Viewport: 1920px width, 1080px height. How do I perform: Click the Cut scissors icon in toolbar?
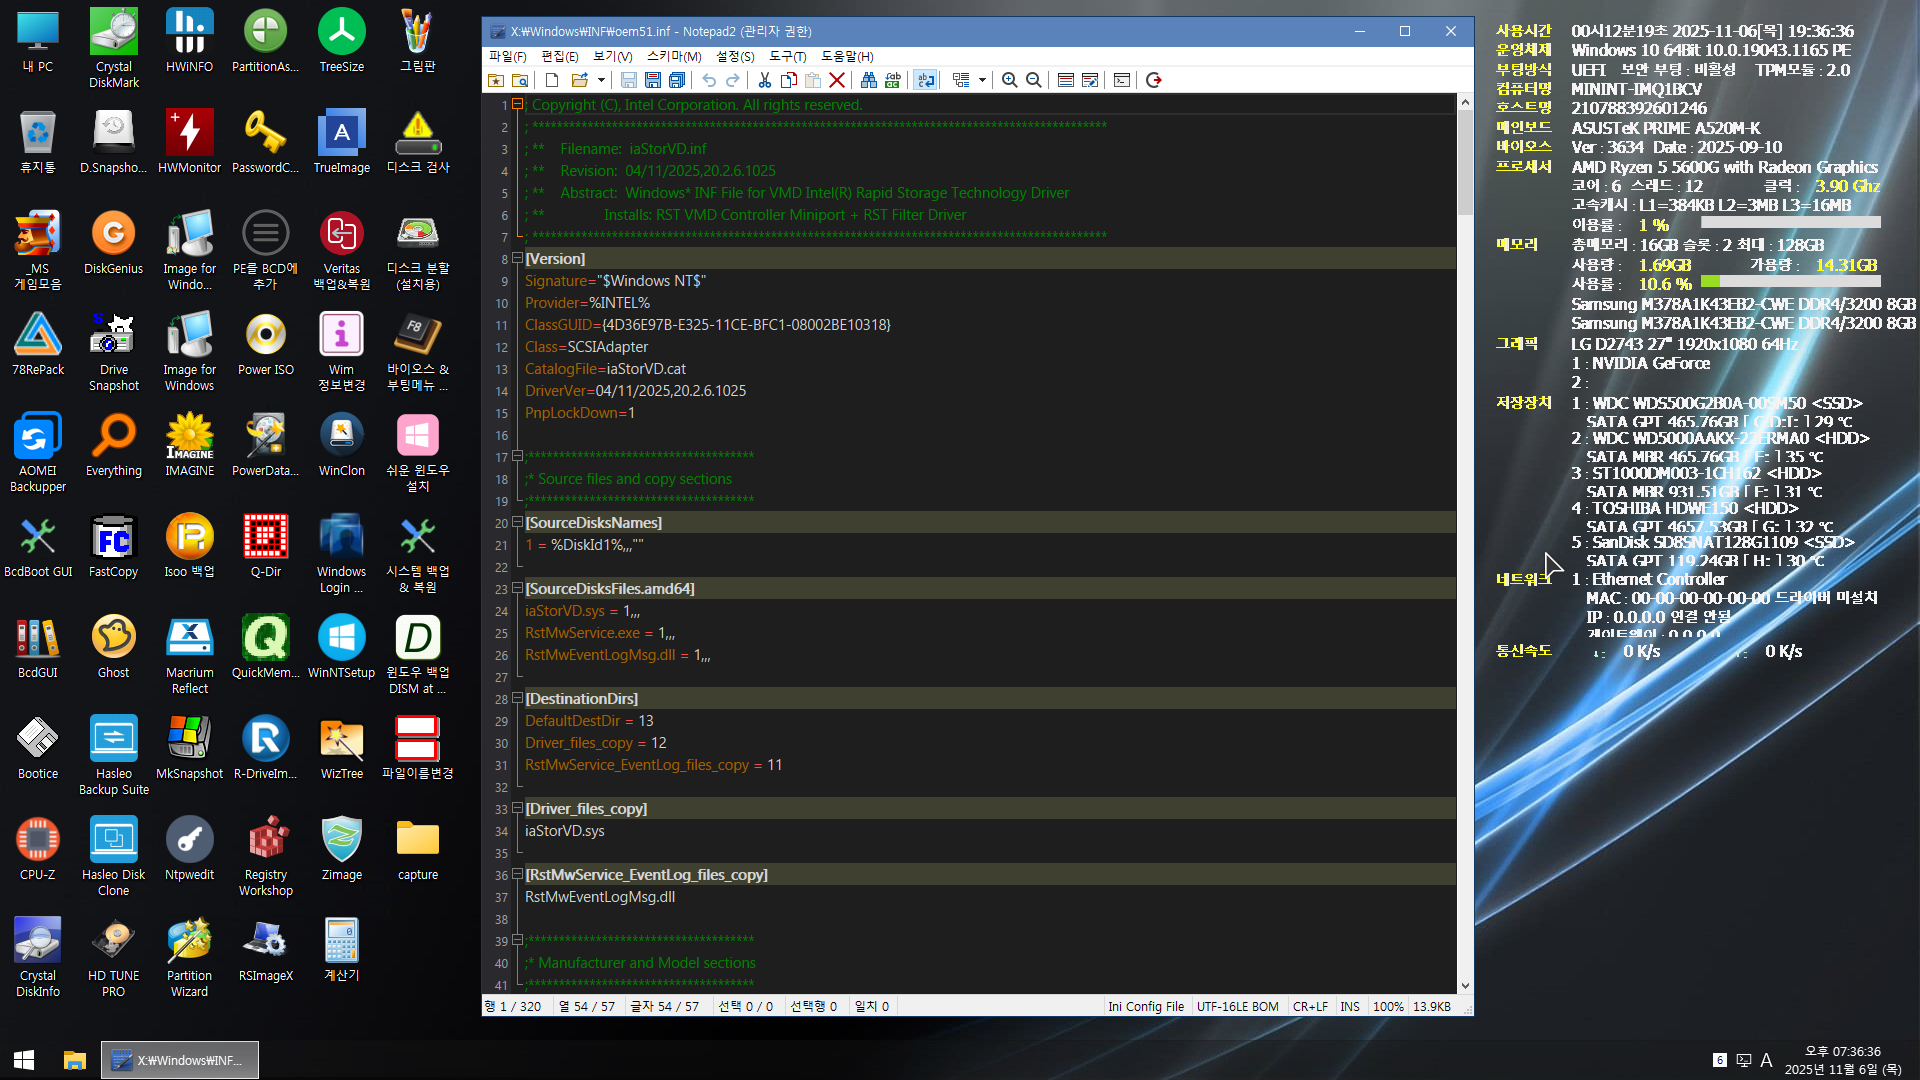tap(765, 80)
